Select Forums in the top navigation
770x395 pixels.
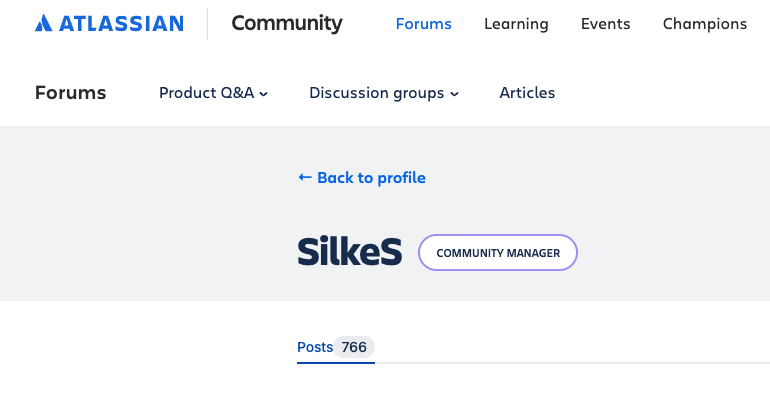tap(423, 24)
